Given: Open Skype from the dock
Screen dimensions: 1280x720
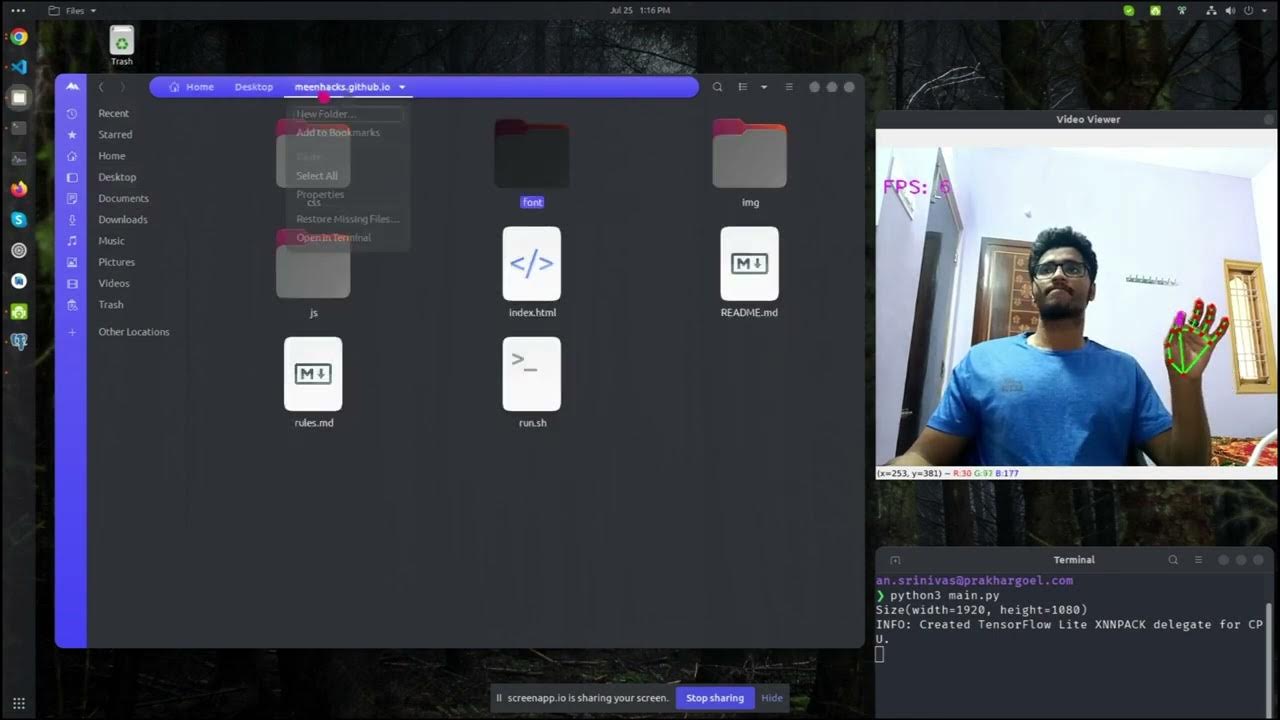Looking at the screenshot, I should point(18,220).
